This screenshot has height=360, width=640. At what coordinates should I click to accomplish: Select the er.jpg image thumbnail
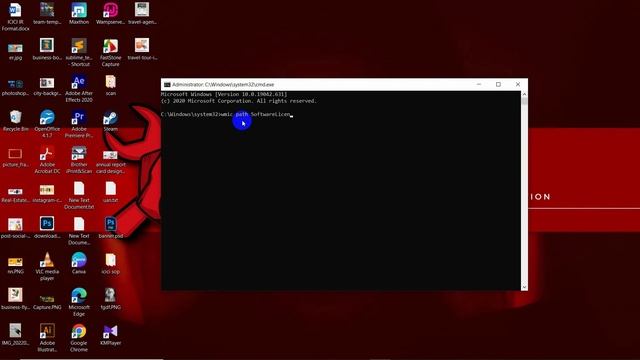coord(16,48)
